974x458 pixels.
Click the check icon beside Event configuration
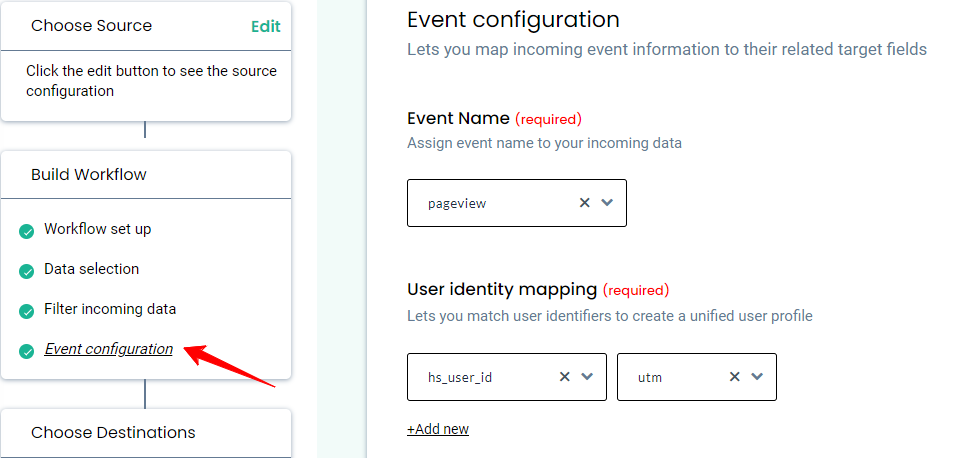pyautogui.click(x=26, y=351)
